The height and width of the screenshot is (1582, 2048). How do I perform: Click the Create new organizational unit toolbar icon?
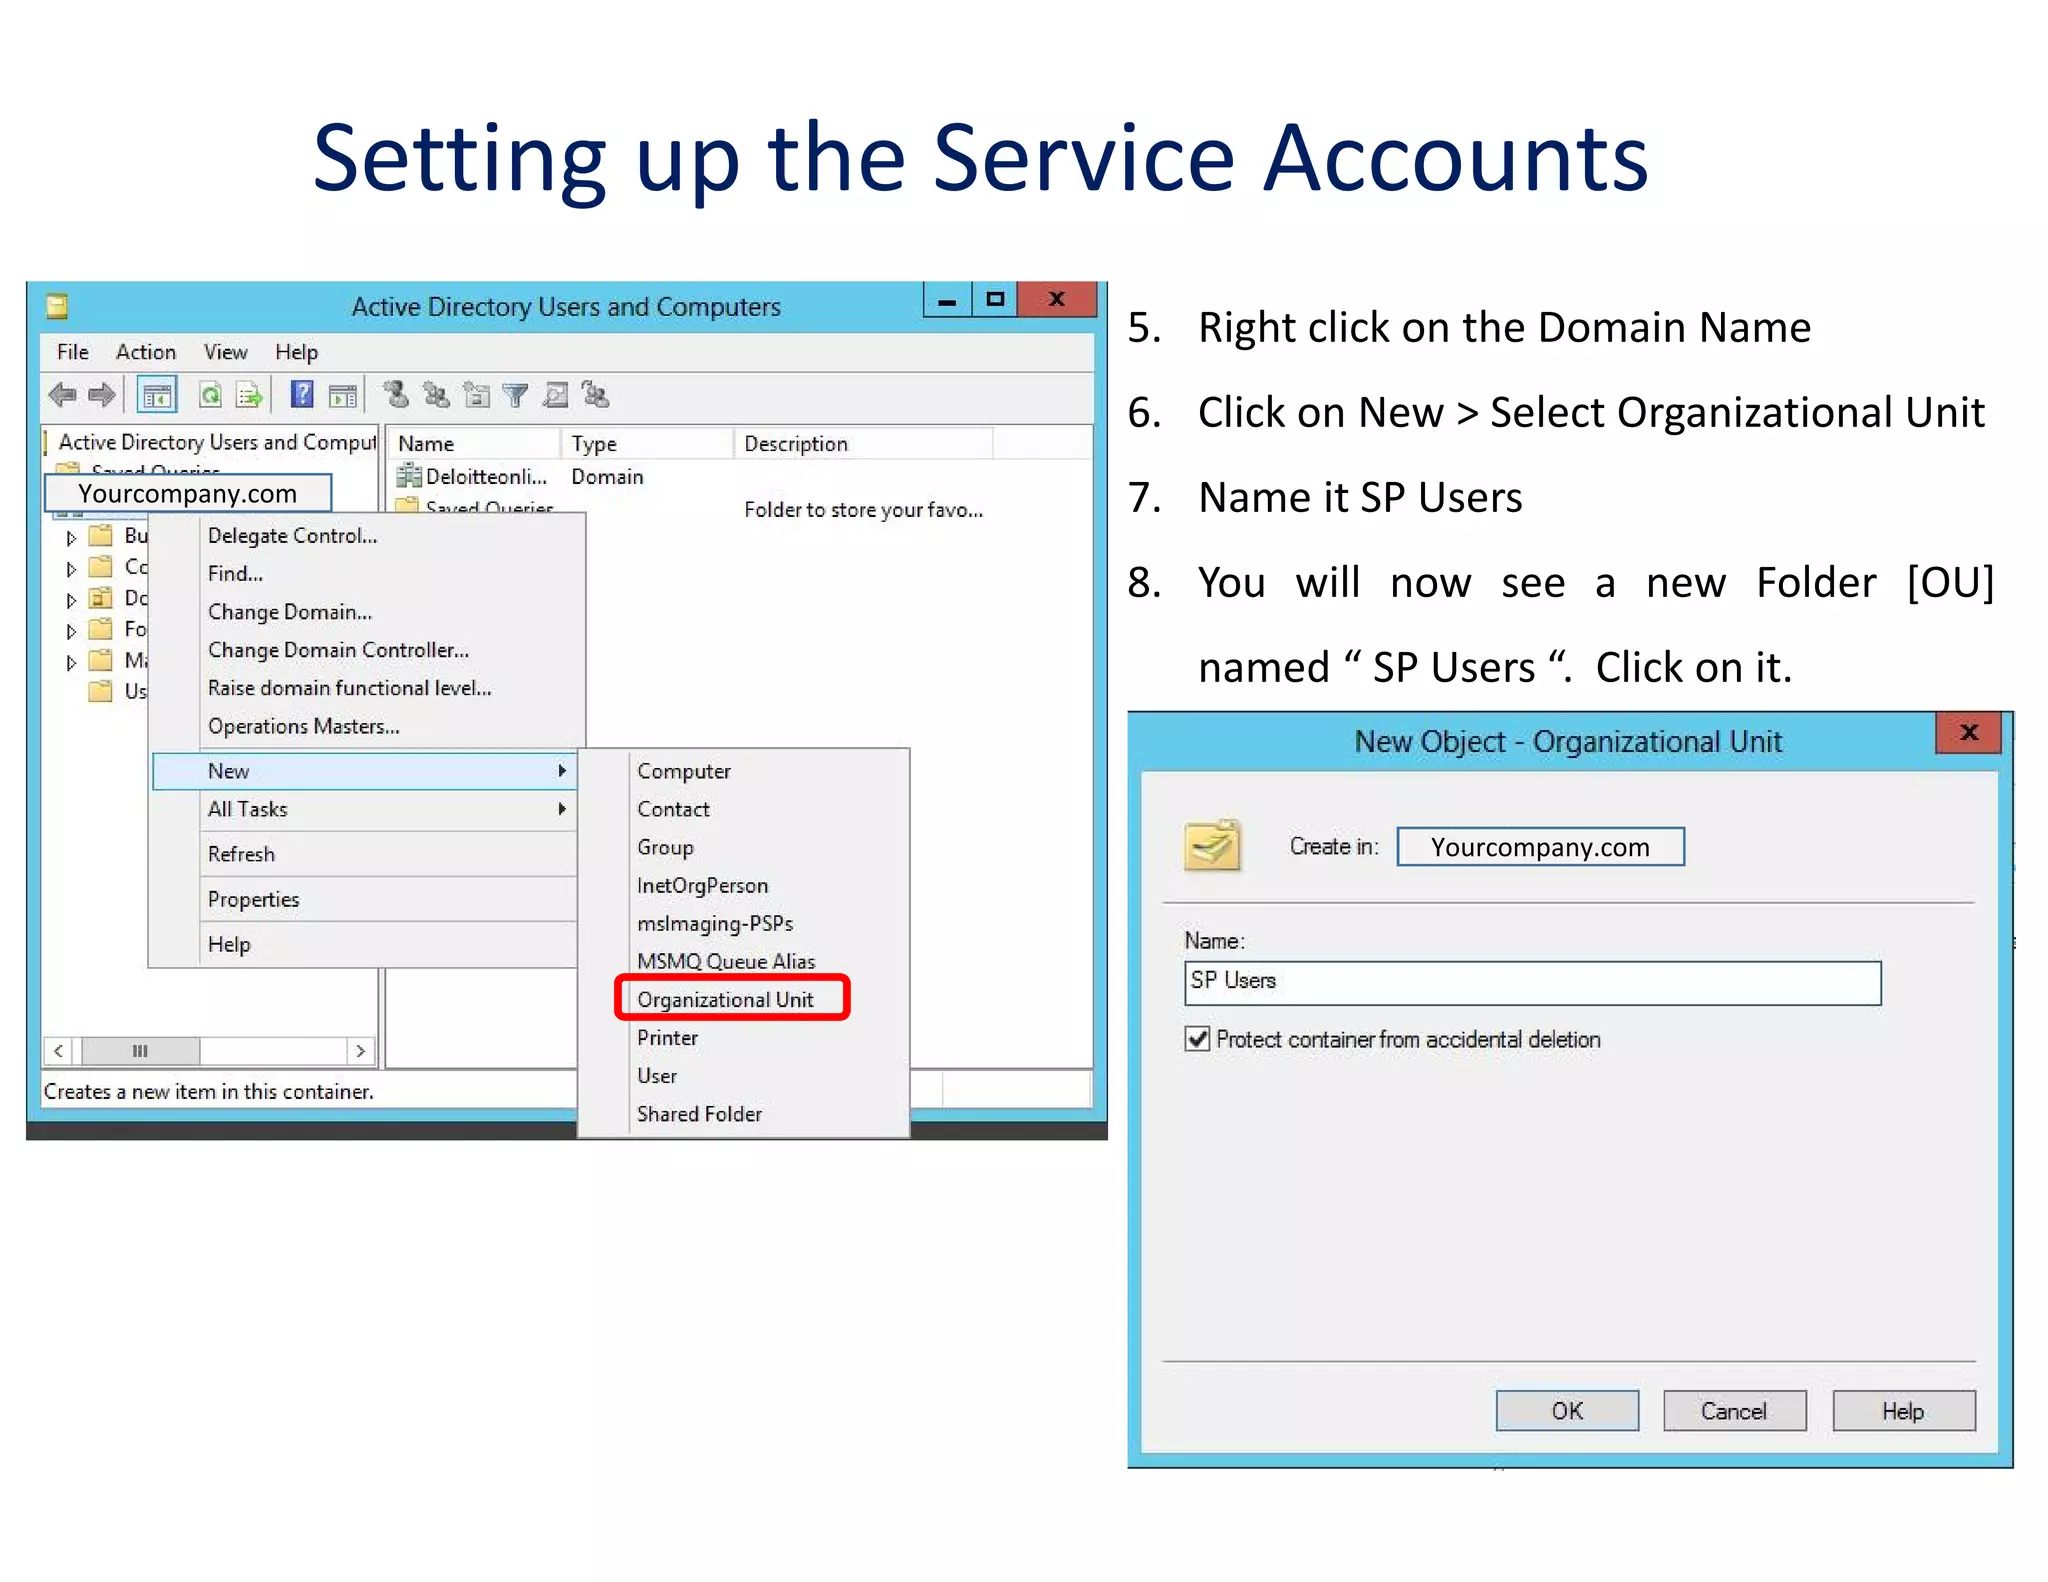[476, 395]
